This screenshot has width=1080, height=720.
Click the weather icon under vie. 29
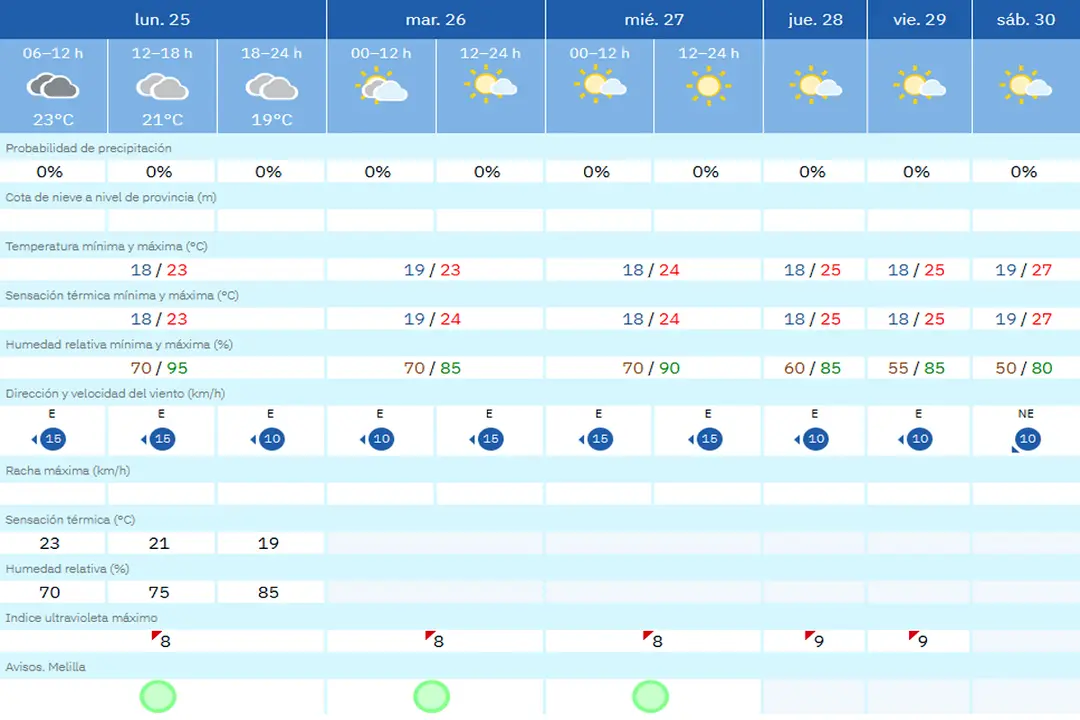[919, 85]
